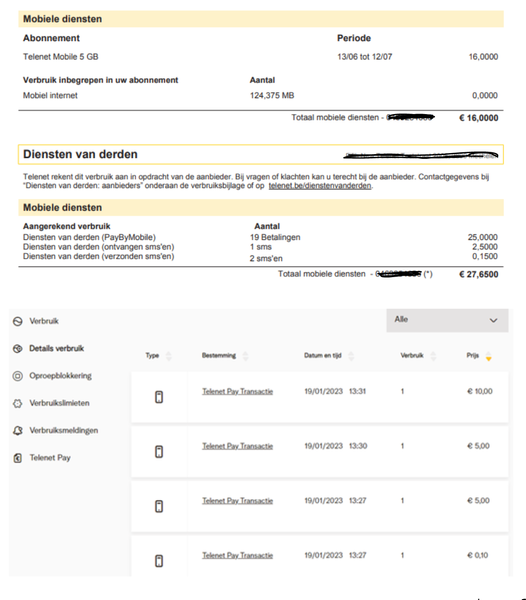Click the 25,0000 PayByMobile amount
The height and width of the screenshot is (600, 526).
coord(483,237)
